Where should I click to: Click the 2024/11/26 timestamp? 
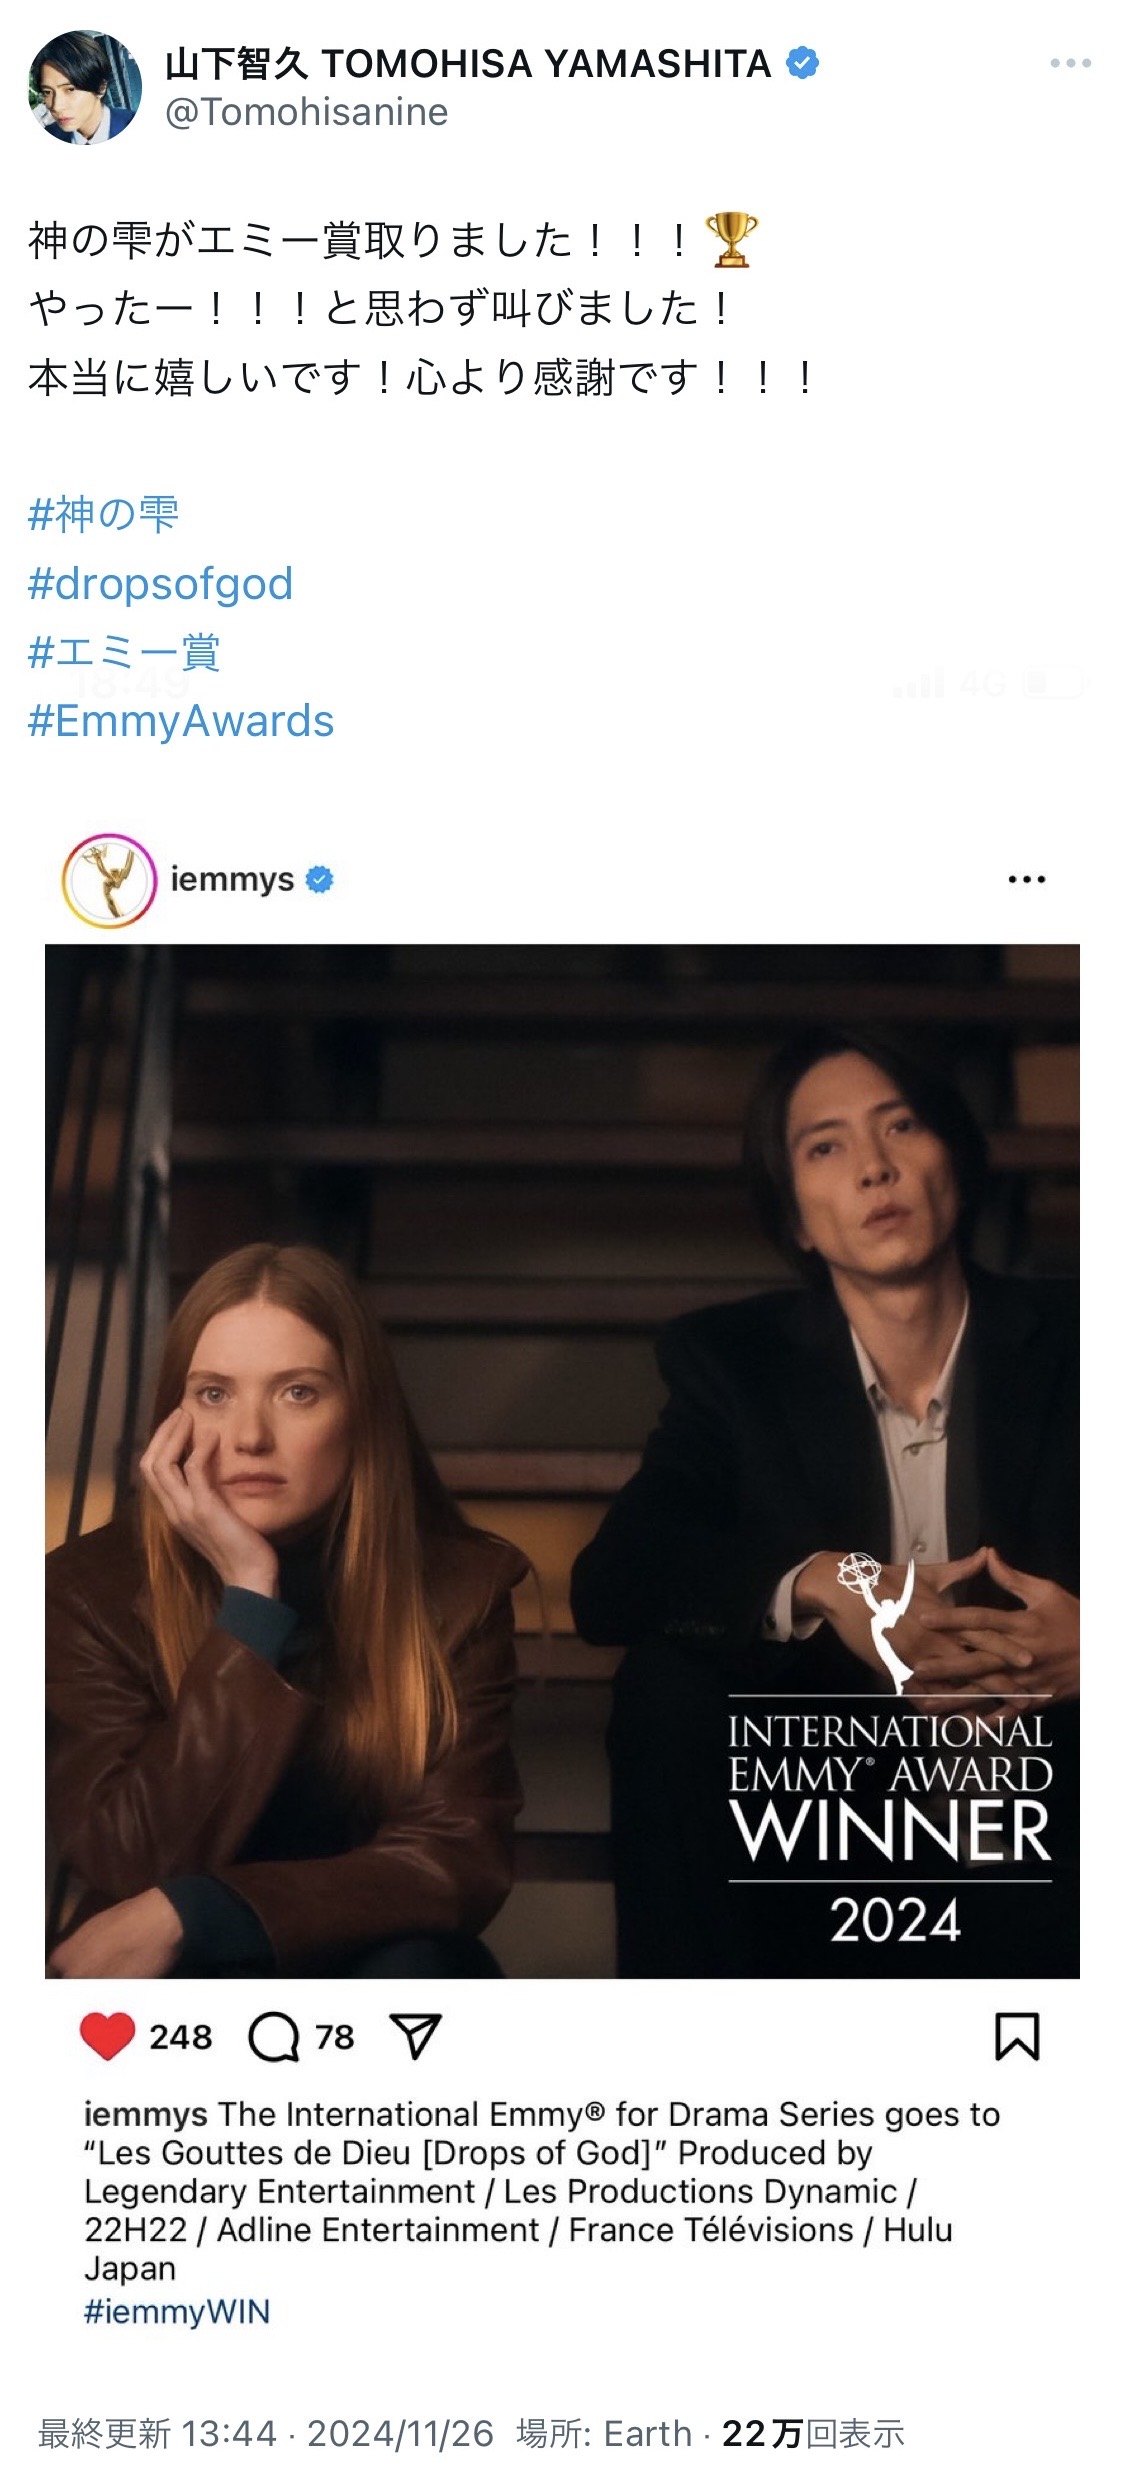(400, 2433)
